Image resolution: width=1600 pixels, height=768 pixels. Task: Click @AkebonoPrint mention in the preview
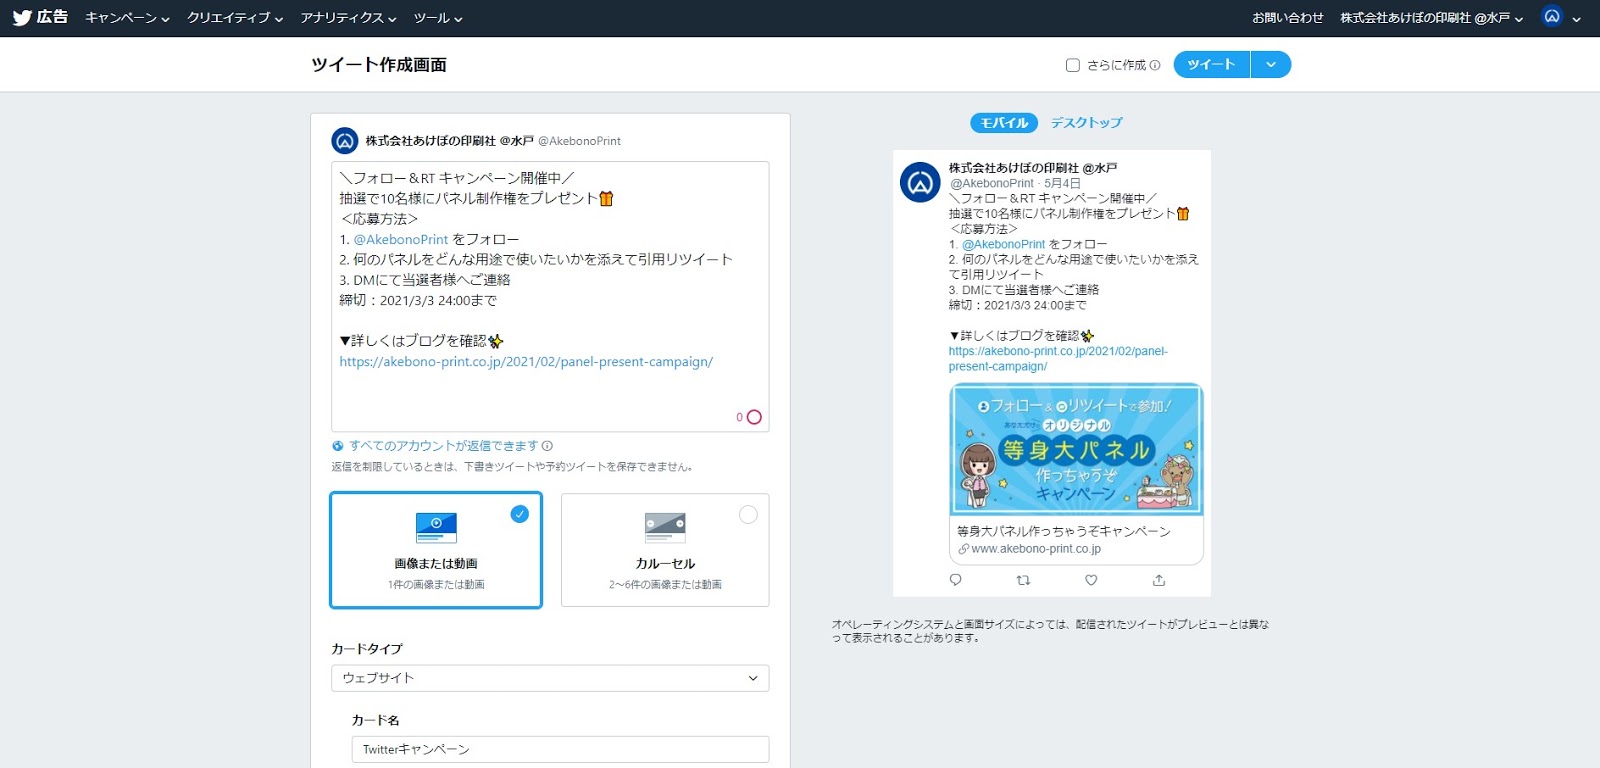coord(1003,244)
